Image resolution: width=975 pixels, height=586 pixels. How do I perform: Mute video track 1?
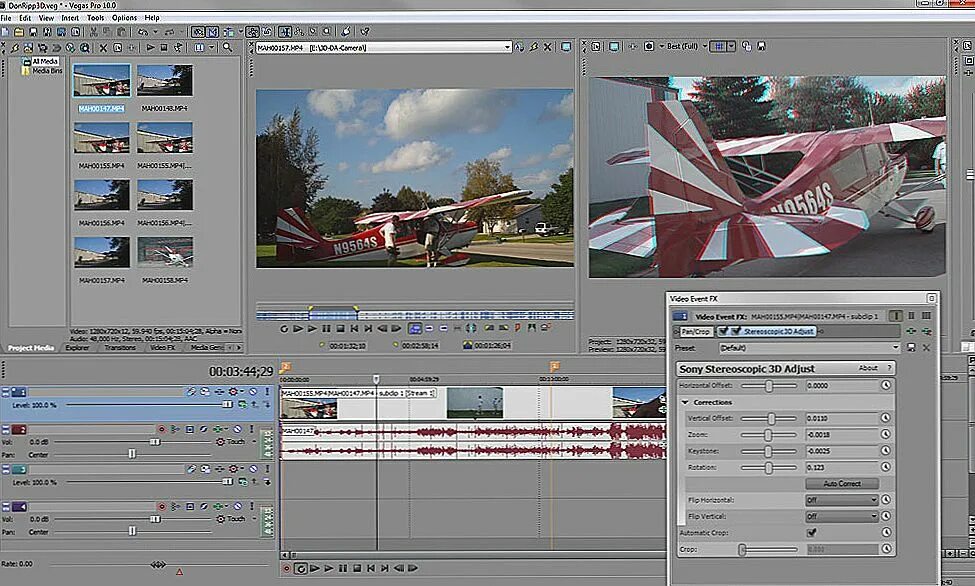click(252, 391)
